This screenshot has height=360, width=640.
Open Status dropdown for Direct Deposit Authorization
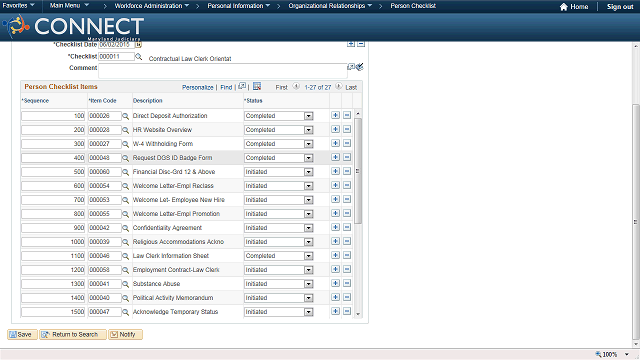click(309, 116)
